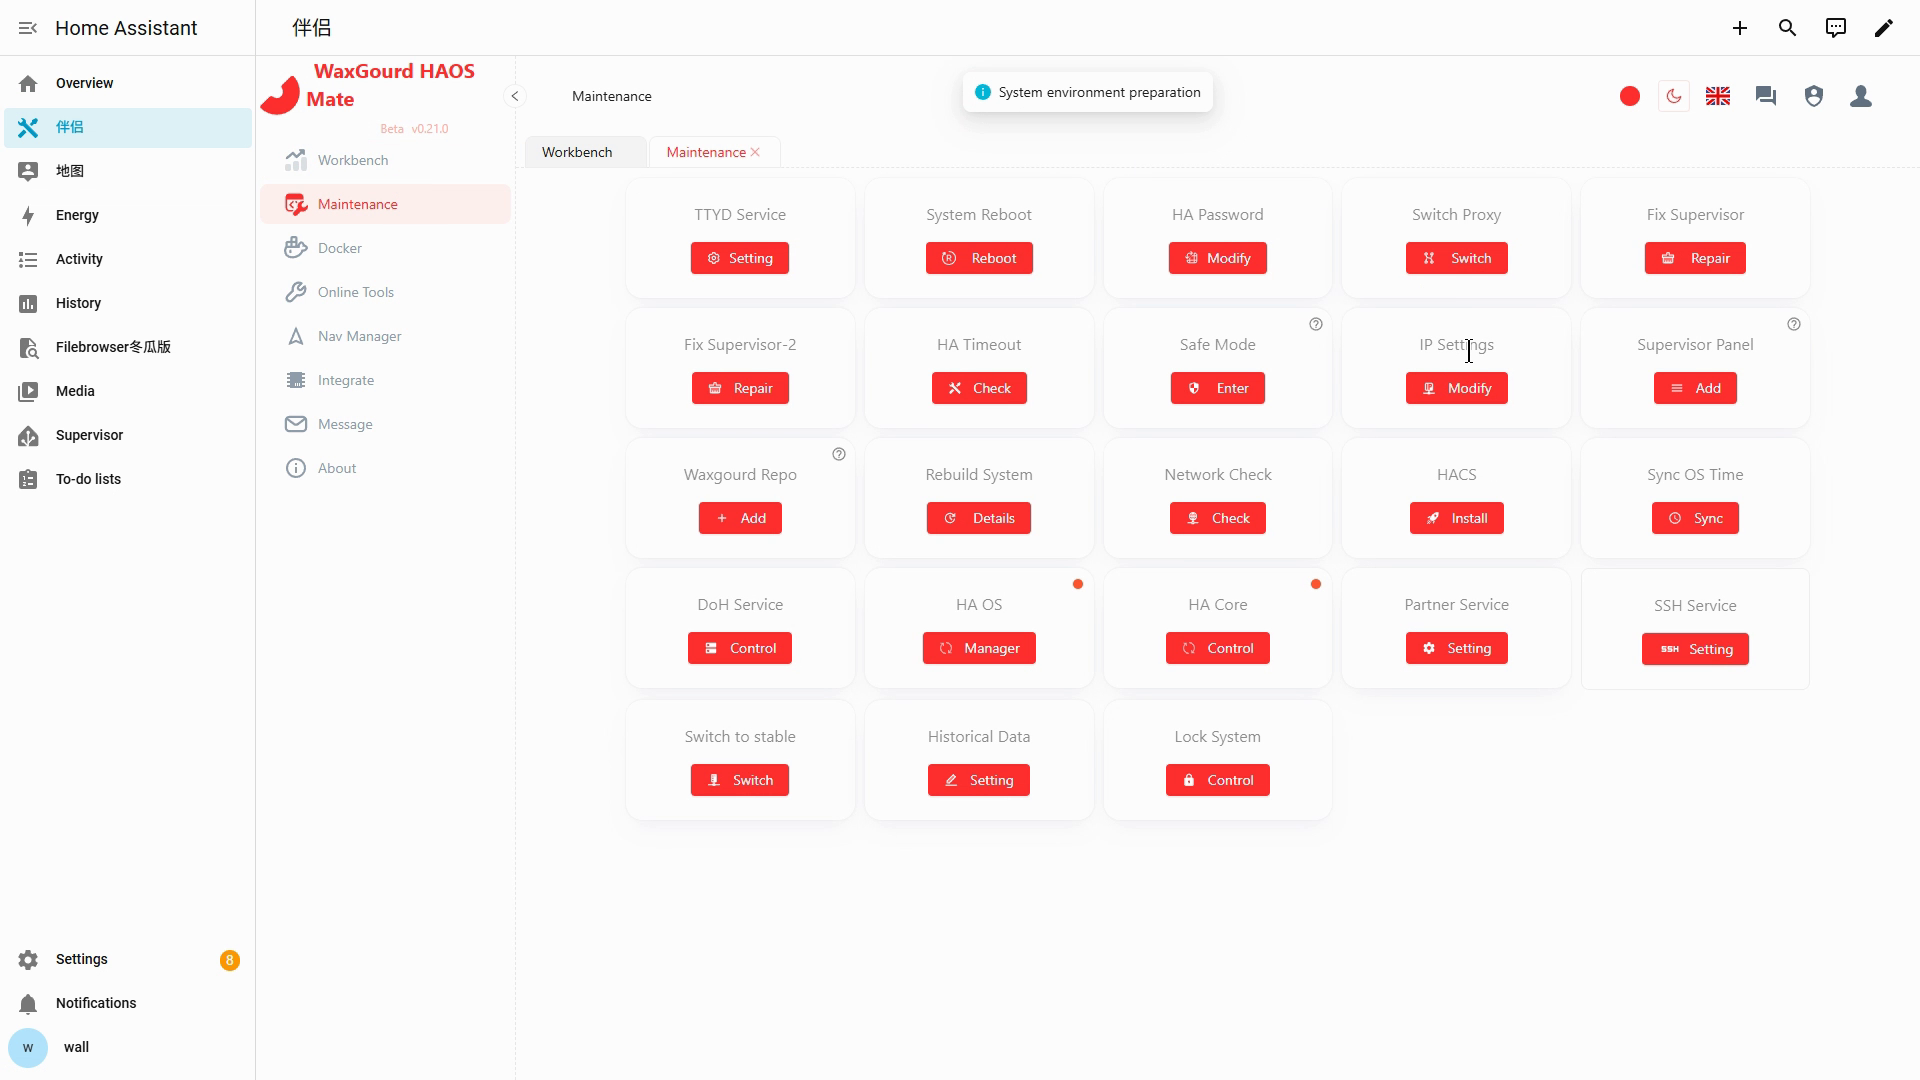
Task: Click HA Timeout Check button
Action: pos(979,388)
